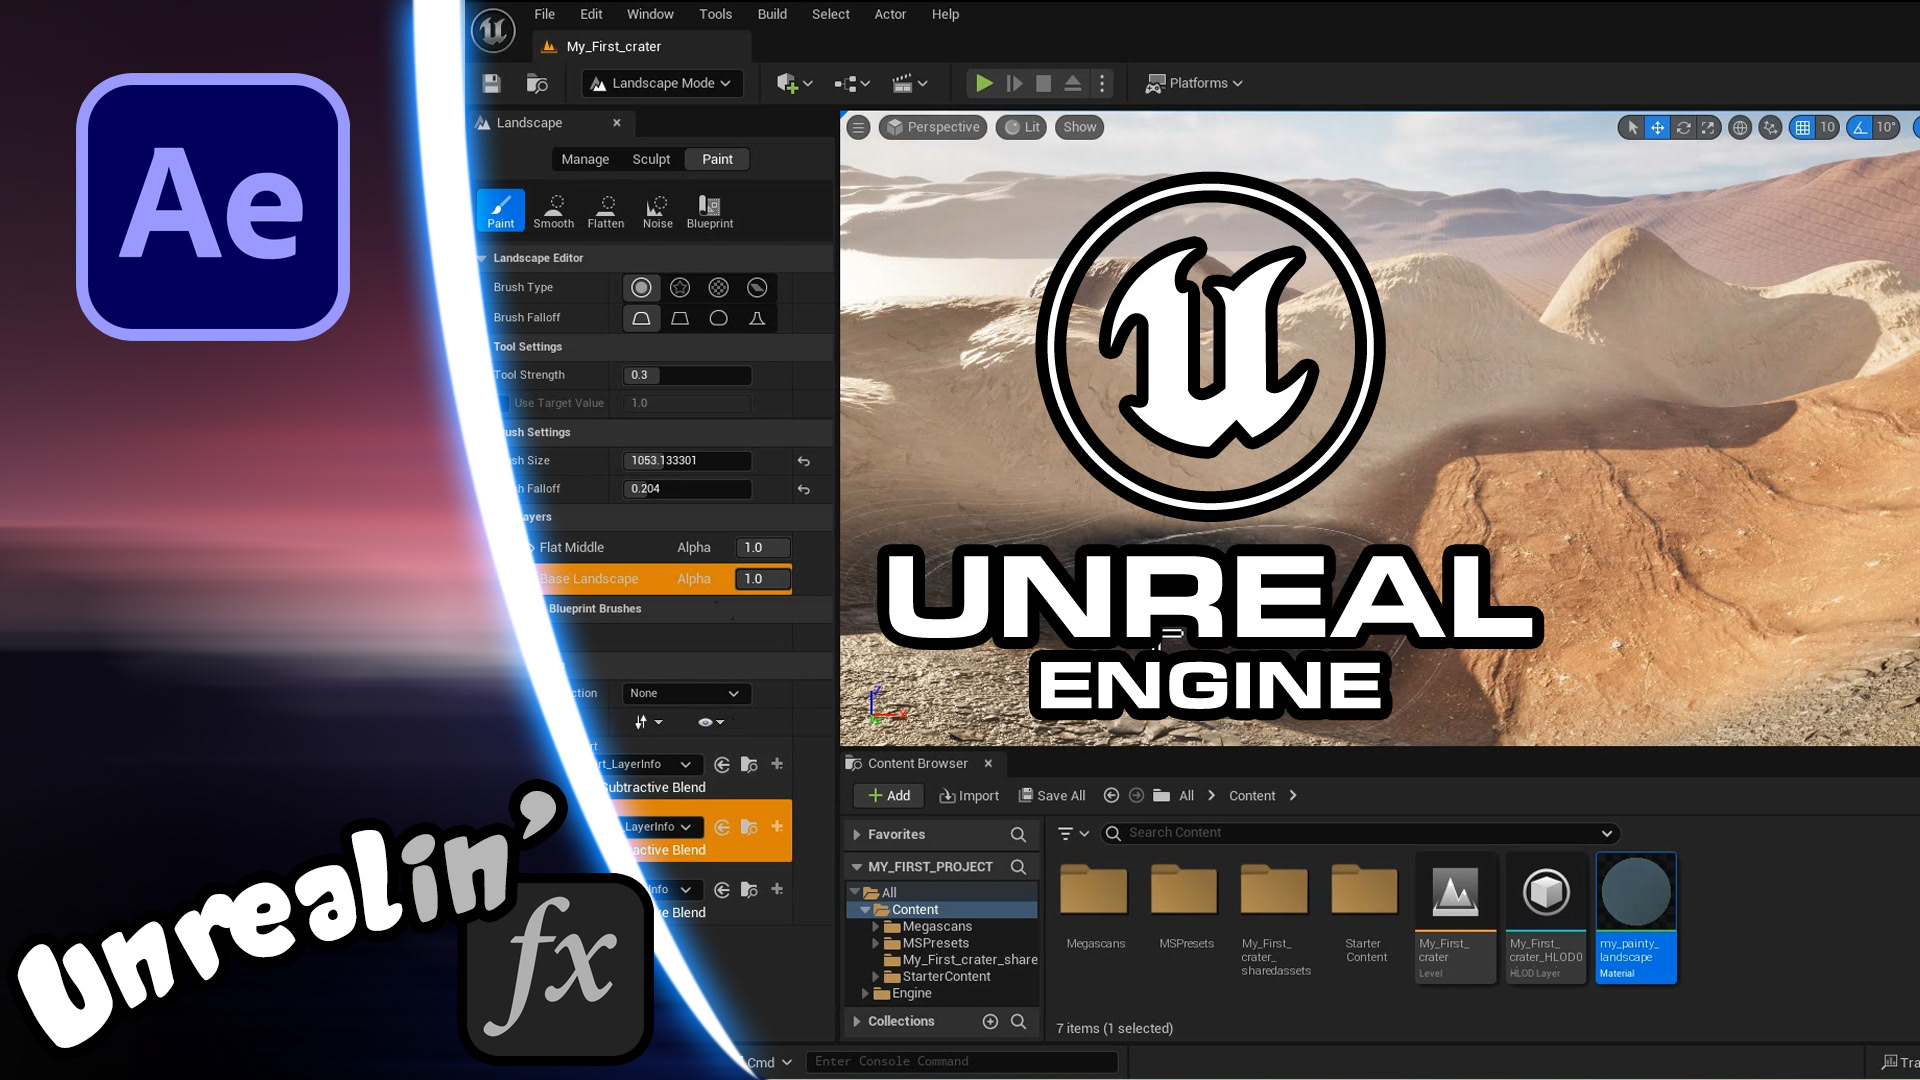The width and height of the screenshot is (1920, 1080).
Task: Start Play in Editor with green arrow
Action: 984,83
